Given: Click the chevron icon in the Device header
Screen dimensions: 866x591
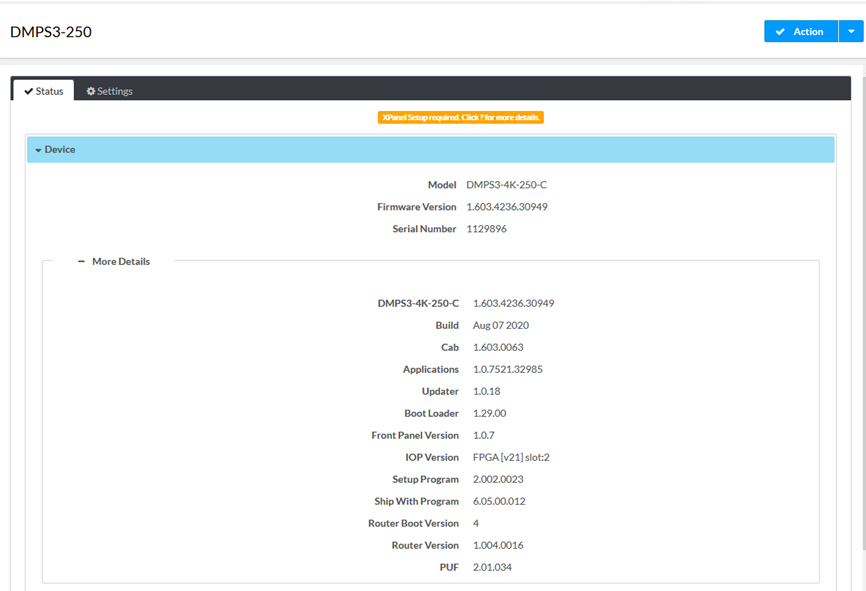Looking at the screenshot, I should point(36,149).
